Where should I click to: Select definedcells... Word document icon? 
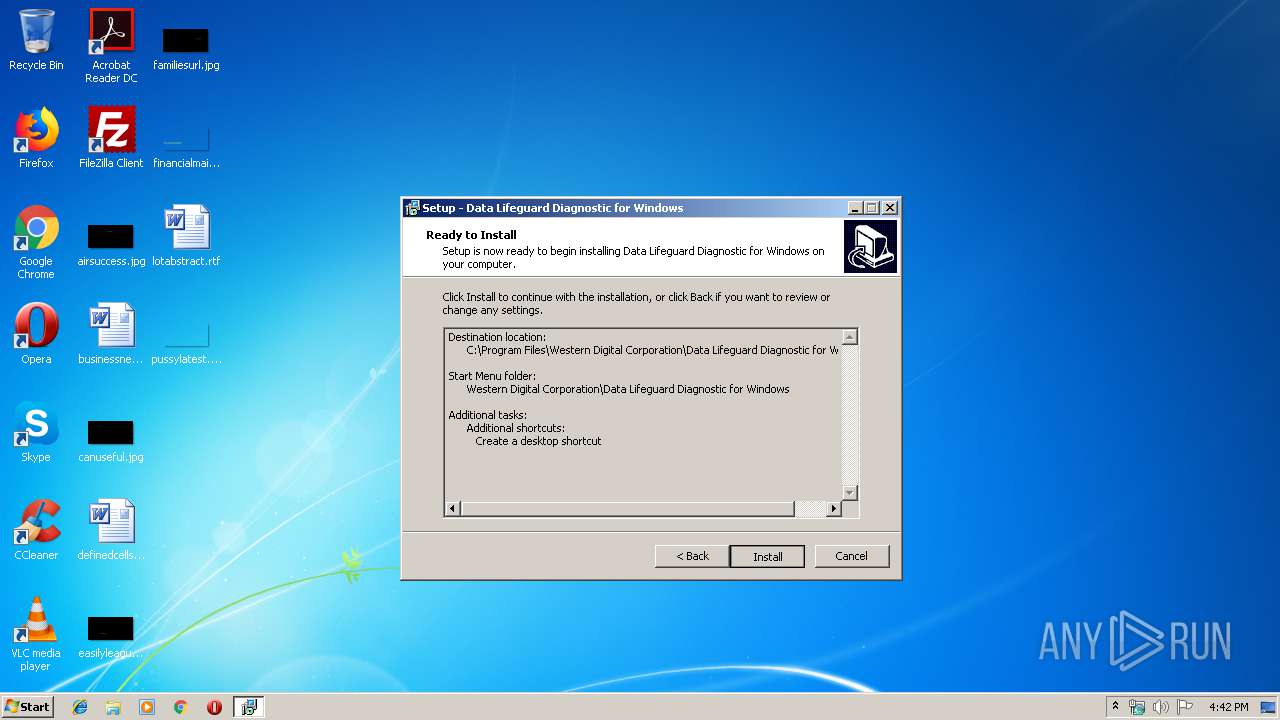tap(111, 530)
